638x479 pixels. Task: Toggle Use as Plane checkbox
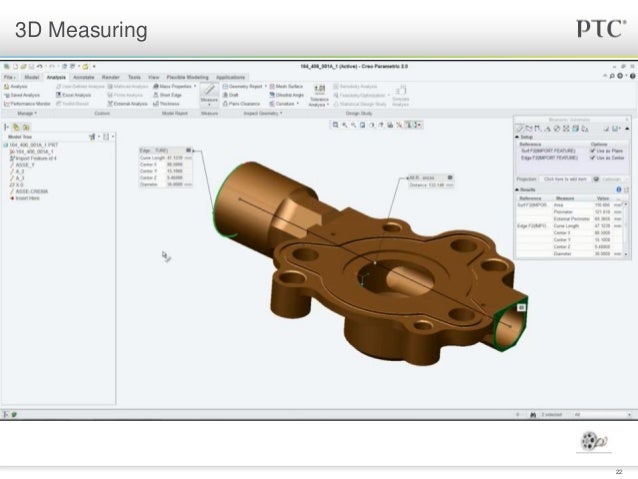pyautogui.click(x=593, y=151)
